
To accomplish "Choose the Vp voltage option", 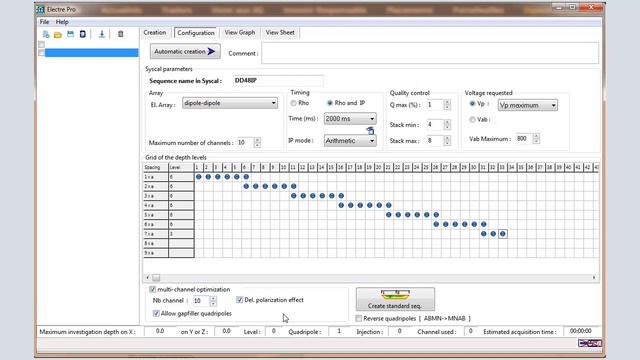I will 472,104.
